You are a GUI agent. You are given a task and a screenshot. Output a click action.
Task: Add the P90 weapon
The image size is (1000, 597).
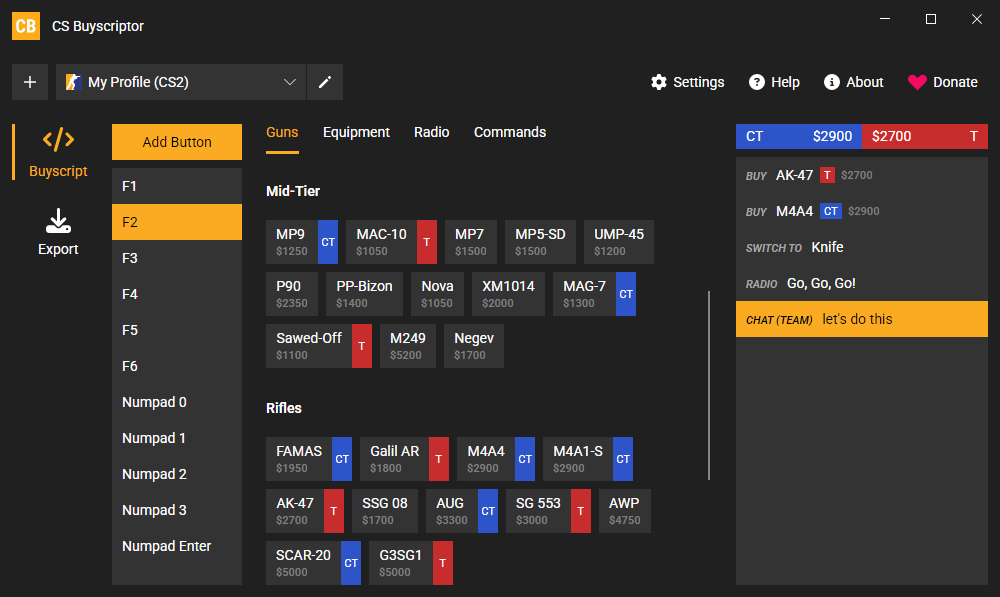click(x=291, y=294)
